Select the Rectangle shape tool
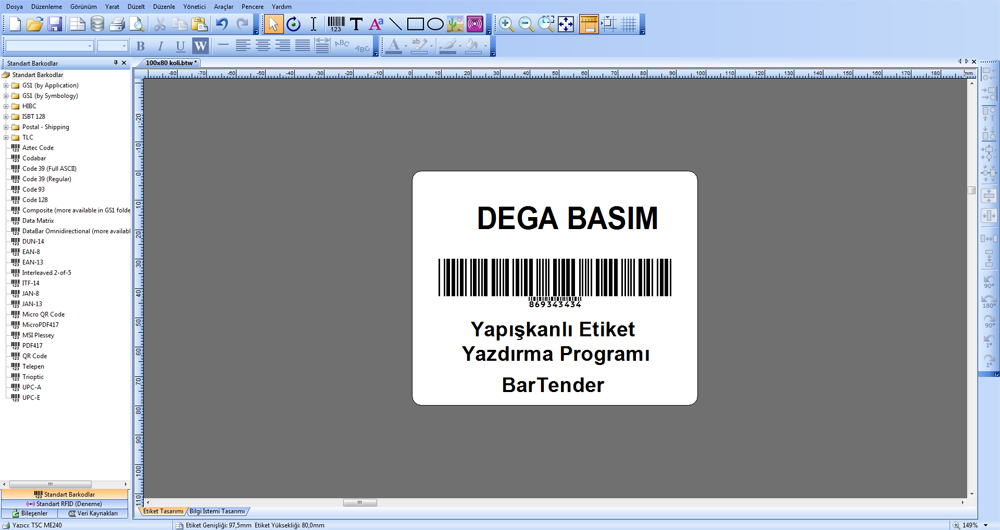 click(416, 25)
